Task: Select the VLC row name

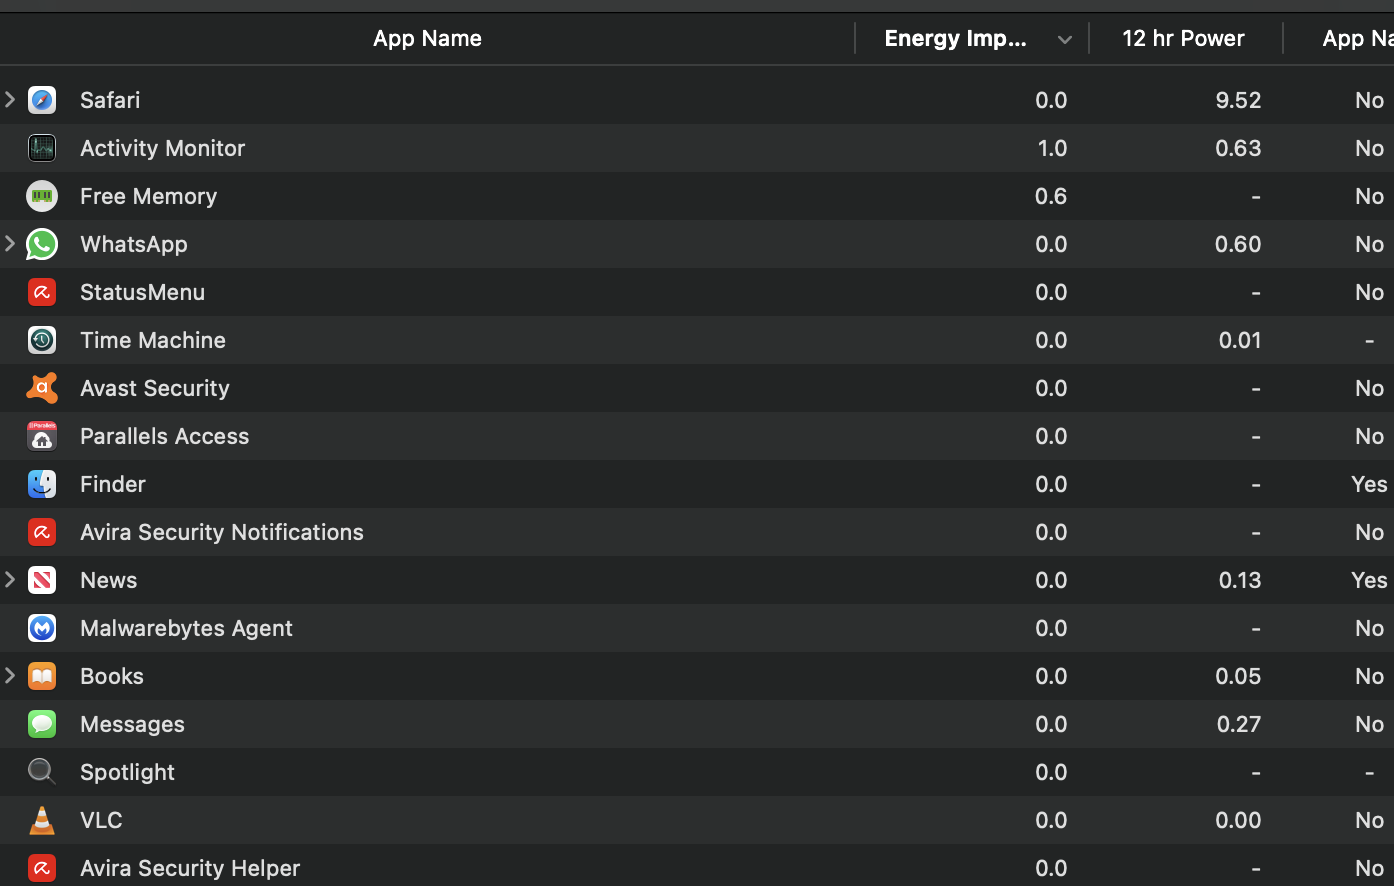Action: point(101,820)
